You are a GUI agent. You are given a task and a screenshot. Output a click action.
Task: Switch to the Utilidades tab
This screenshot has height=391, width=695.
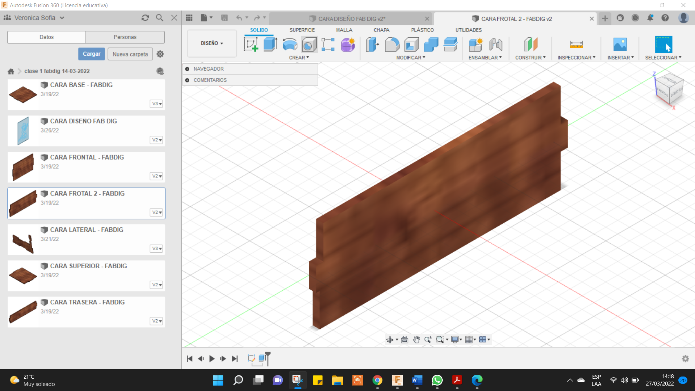[469, 30]
